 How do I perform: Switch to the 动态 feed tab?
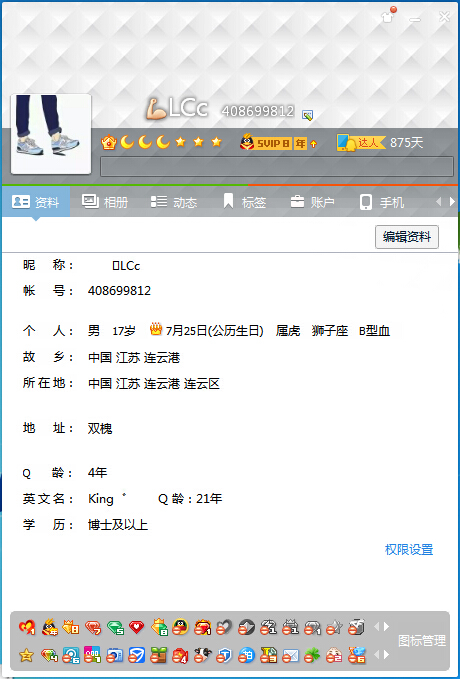point(173,202)
